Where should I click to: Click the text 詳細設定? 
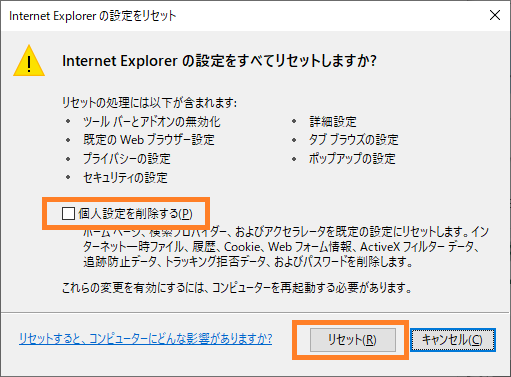click(x=333, y=122)
